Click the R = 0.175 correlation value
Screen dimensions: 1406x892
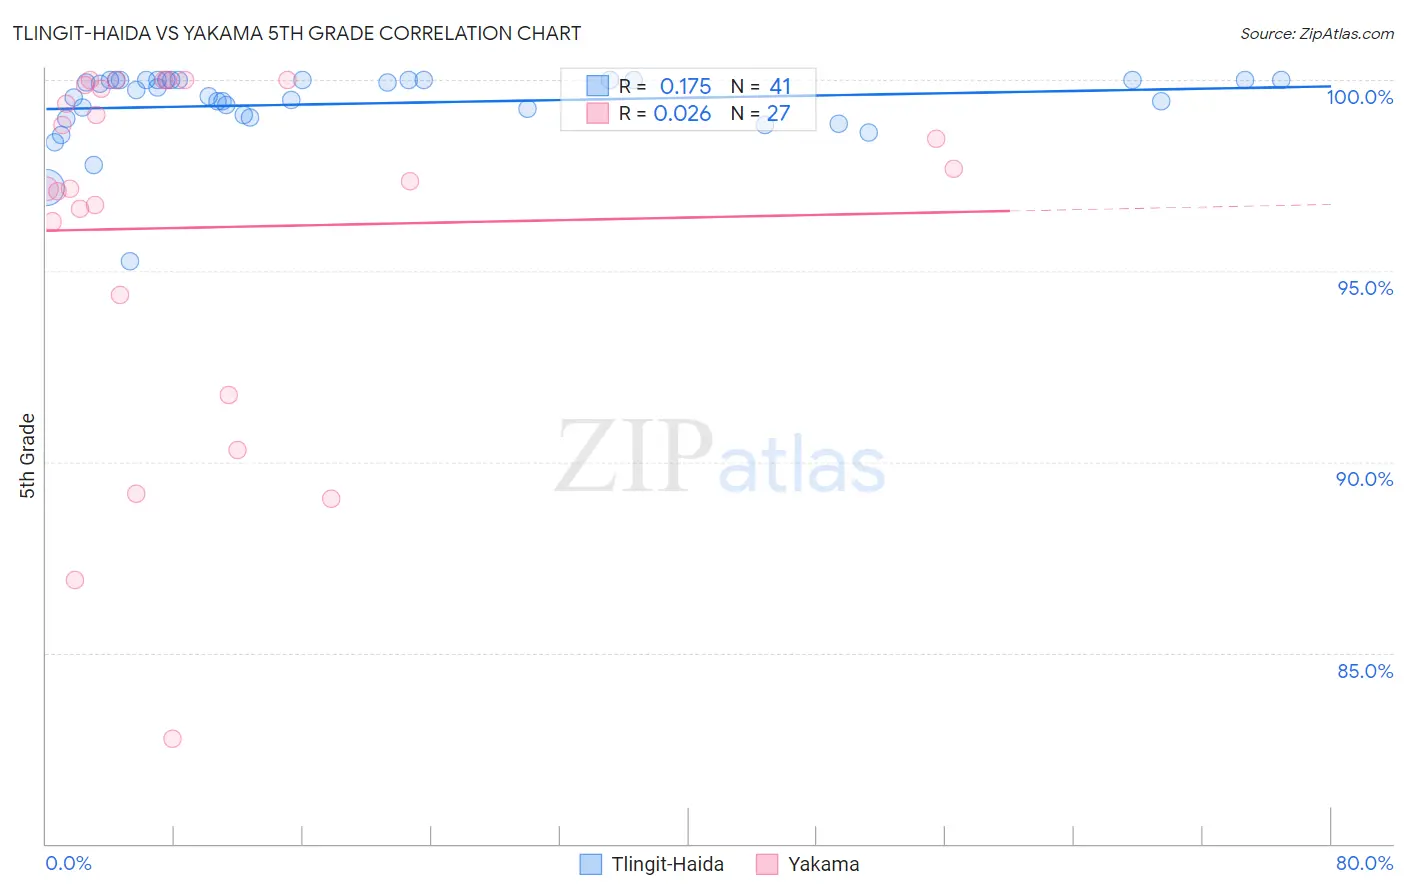pos(665,86)
